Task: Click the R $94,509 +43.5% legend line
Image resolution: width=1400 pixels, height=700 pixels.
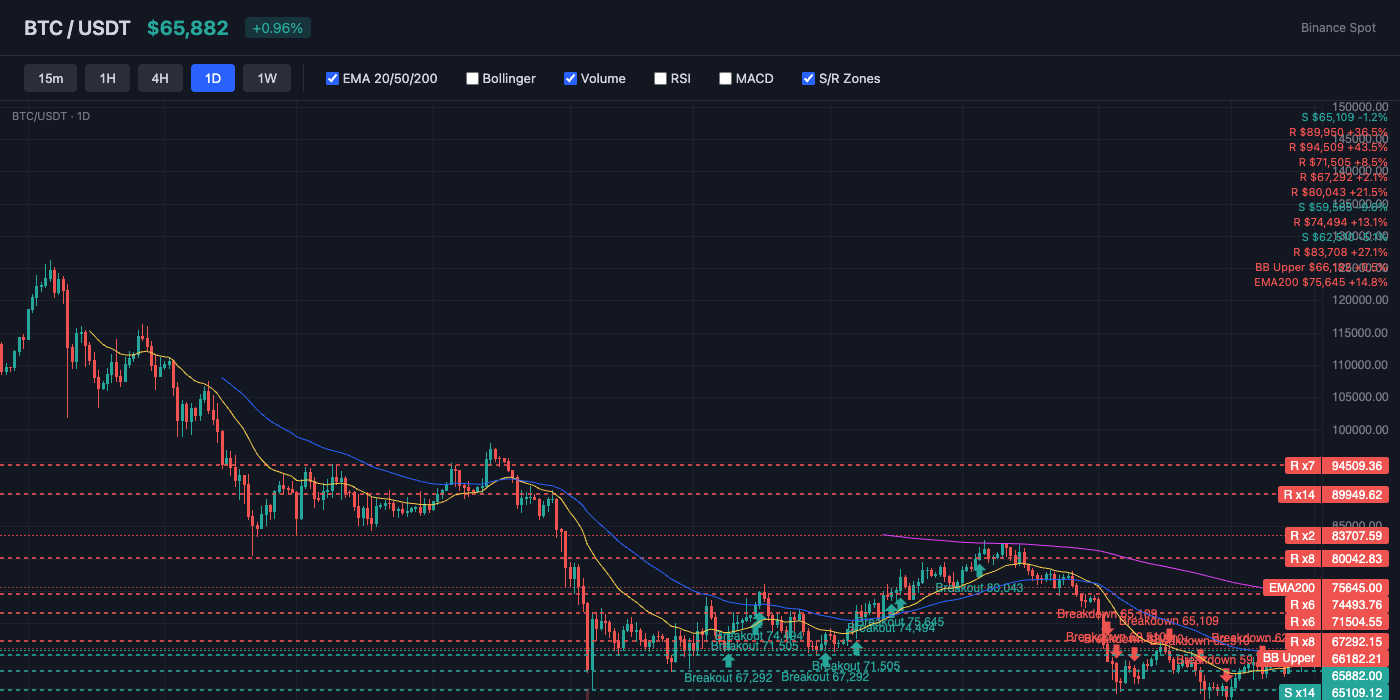Action: (x=1338, y=147)
